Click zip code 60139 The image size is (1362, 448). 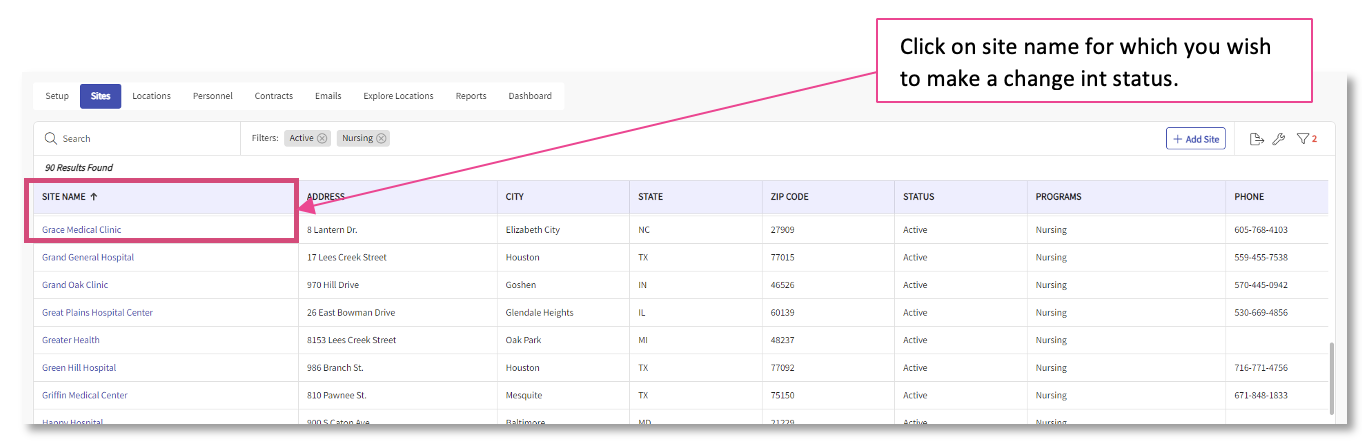(x=783, y=313)
